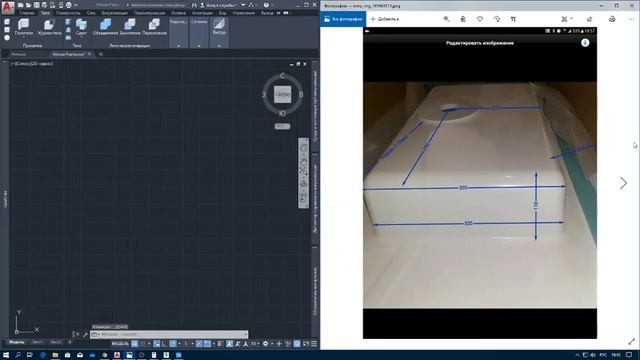Add a new drawing tab with plus
Screen dimensions: 640x360
(100, 54)
